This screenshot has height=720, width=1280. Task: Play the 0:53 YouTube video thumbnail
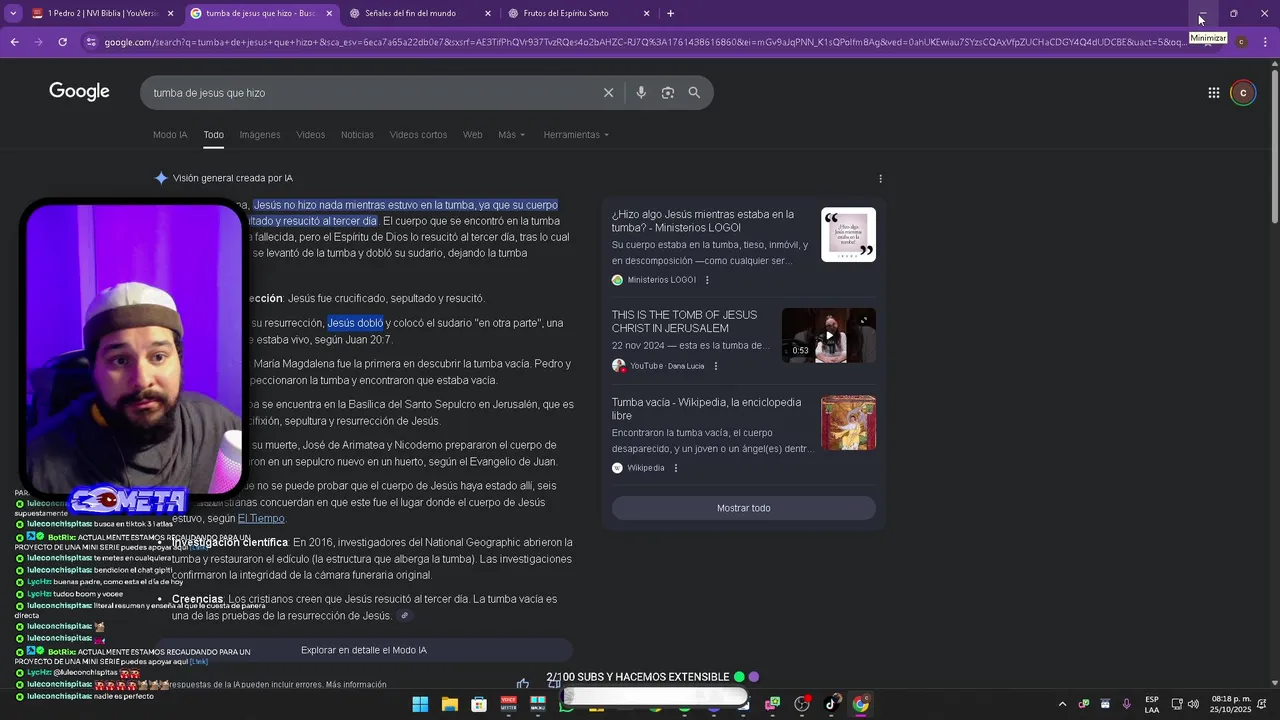pos(828,335)
